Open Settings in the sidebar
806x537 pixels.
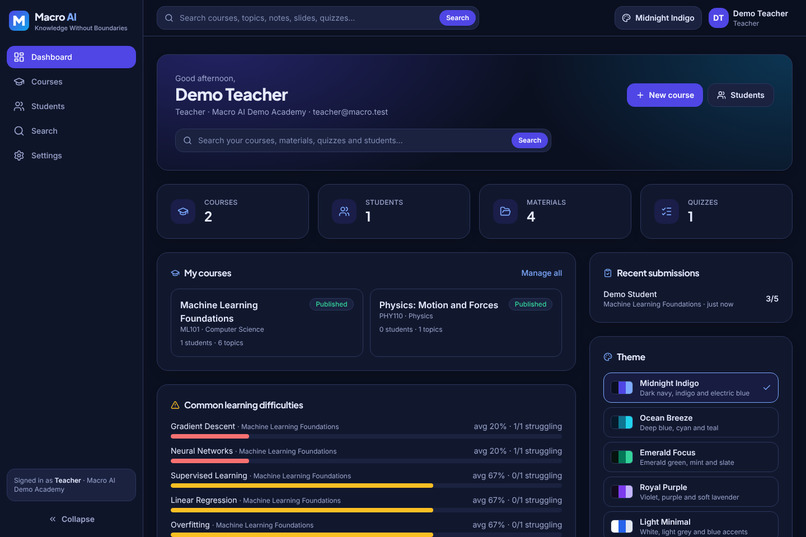pyautogui.click(x=71, y=156)
